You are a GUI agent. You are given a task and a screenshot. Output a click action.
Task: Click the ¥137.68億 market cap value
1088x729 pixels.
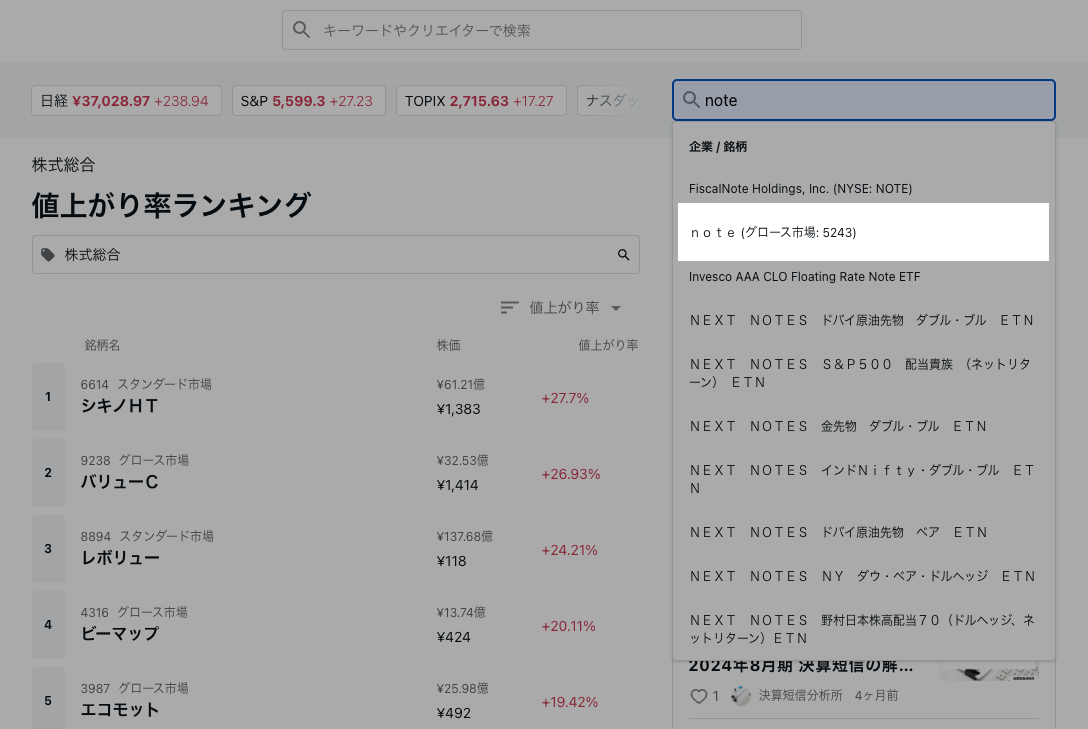(x=465, y=536)
